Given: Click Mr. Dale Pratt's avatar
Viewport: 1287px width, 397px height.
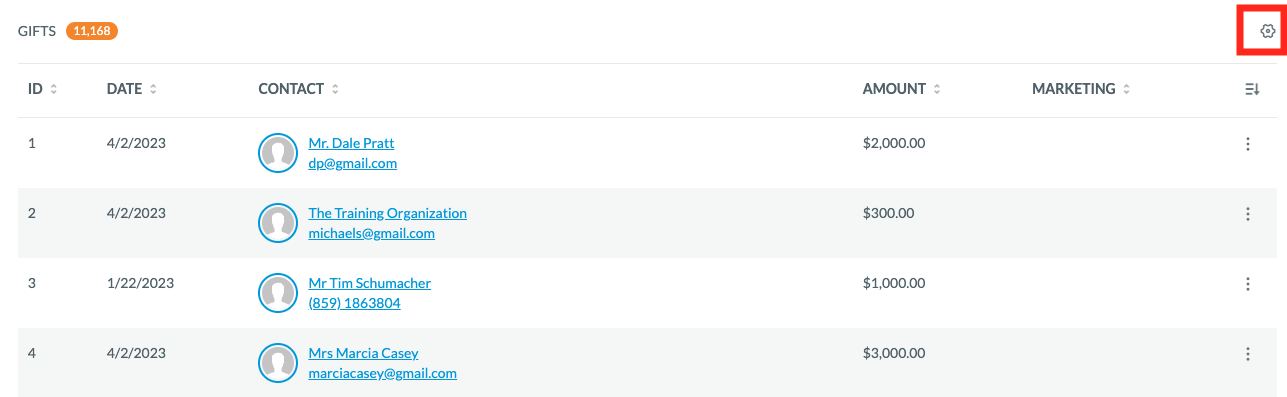Looking at the screenshot, I should click(277, 153).
